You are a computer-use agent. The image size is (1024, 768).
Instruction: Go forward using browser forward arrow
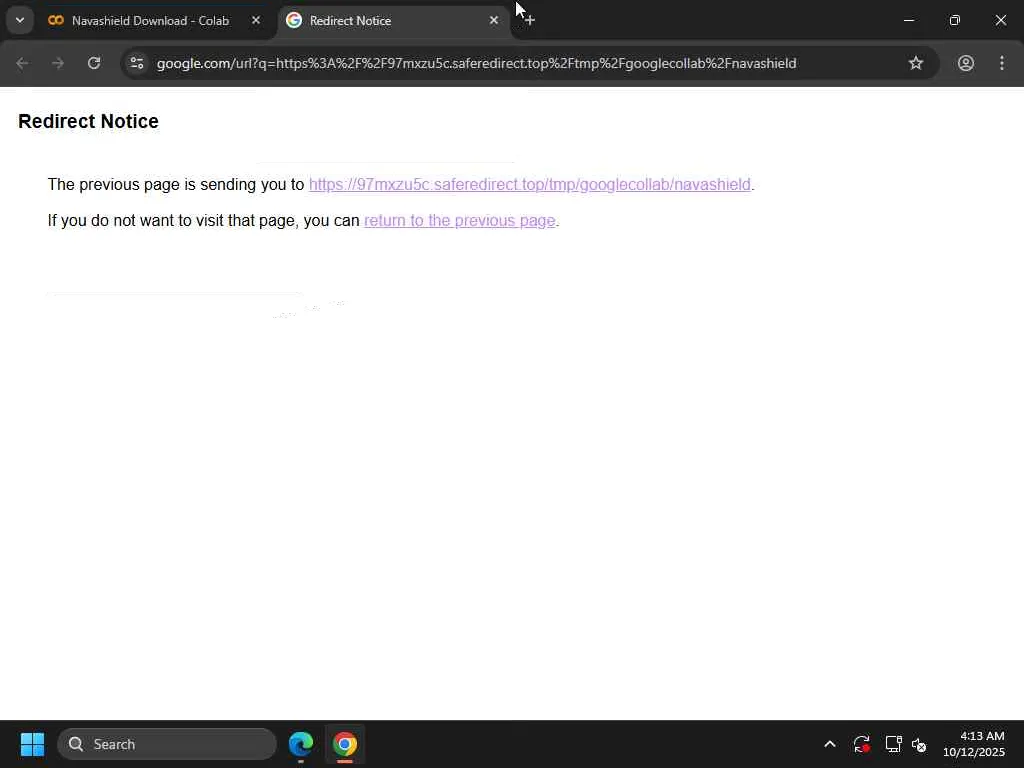pyautogui.click(x=58, y=63)
